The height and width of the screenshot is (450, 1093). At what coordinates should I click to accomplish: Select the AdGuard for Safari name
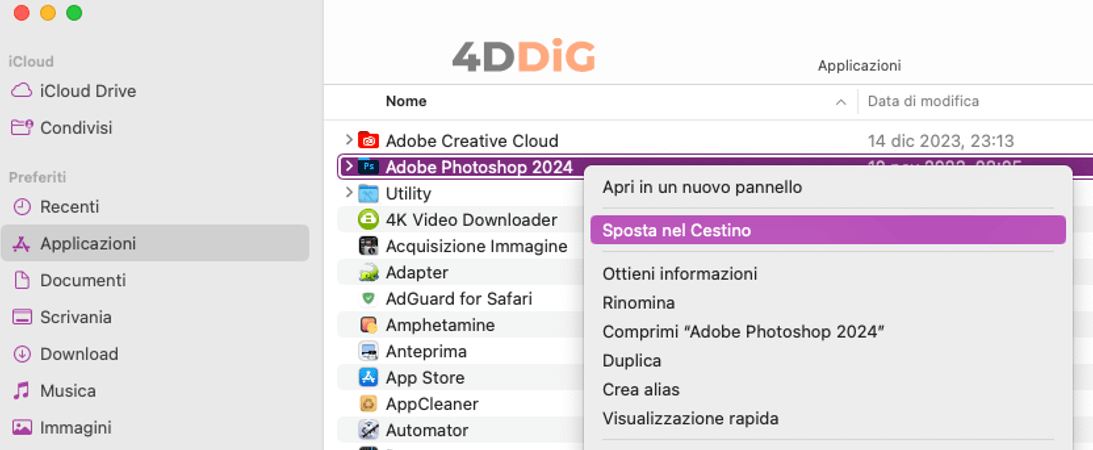tap(459, 299)
